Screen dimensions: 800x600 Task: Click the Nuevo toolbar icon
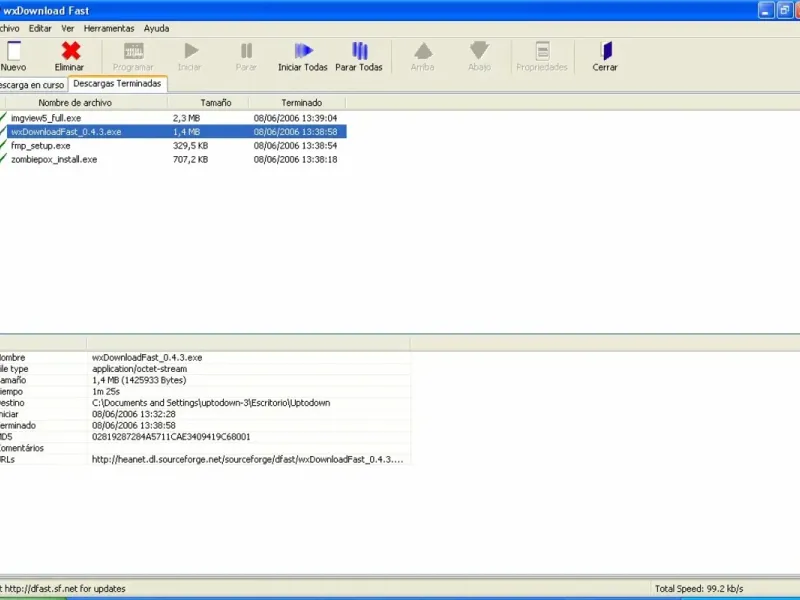14,51
